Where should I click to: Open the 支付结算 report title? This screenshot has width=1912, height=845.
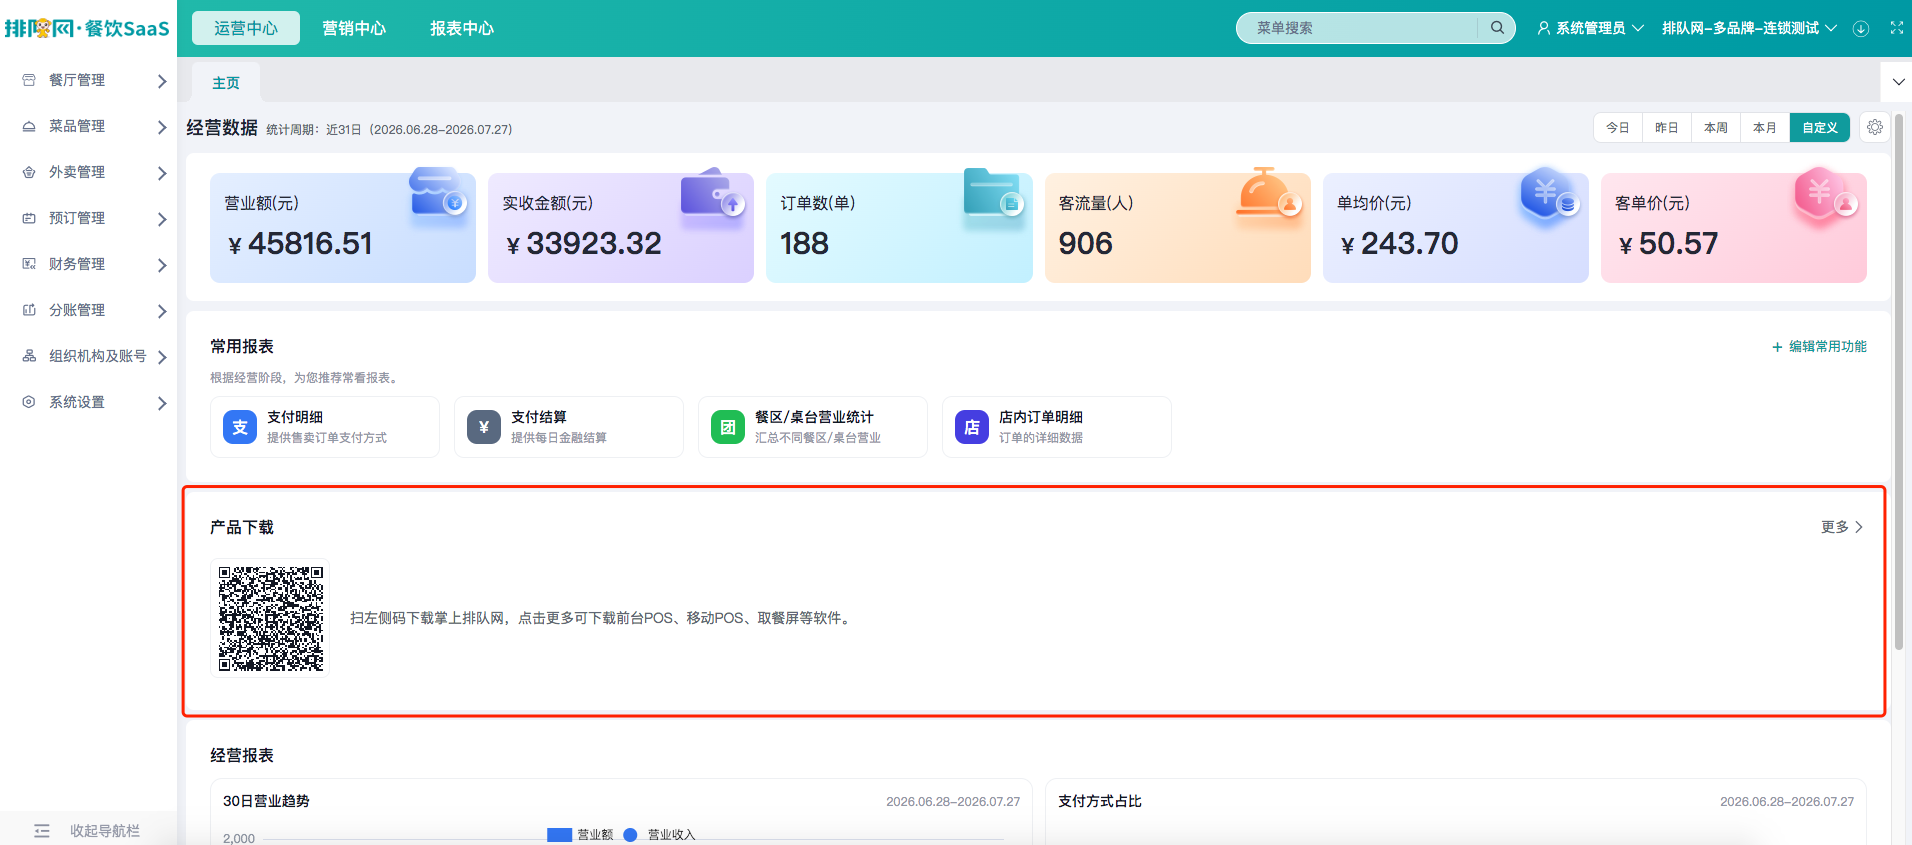coord(539,417)
